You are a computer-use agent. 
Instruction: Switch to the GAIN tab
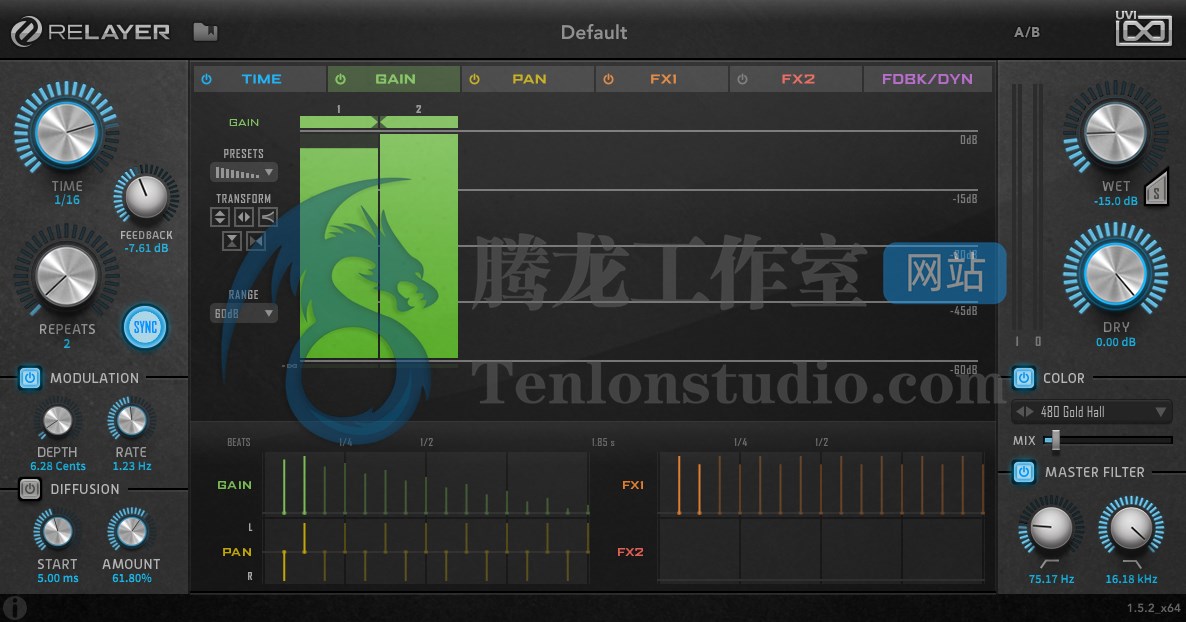[x=394, y=79]
